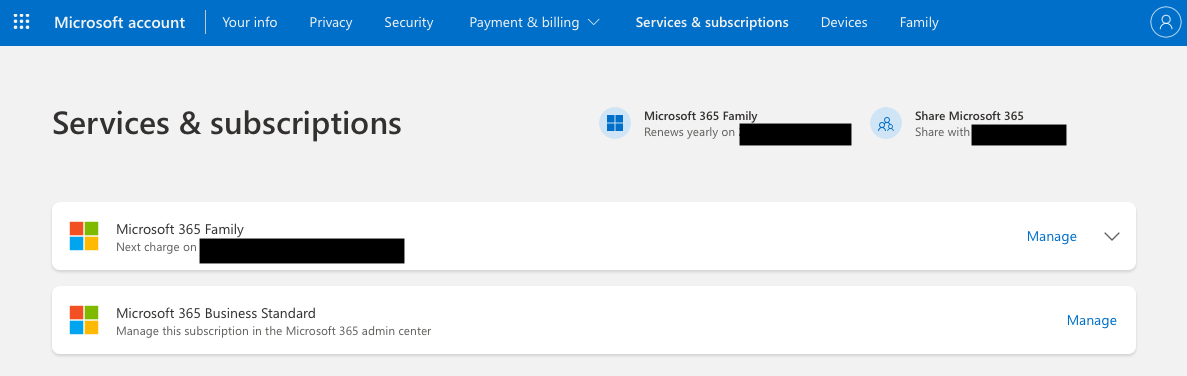Open the Security tab
Viewport: 1187px width, 376px height.
(409, 23)
